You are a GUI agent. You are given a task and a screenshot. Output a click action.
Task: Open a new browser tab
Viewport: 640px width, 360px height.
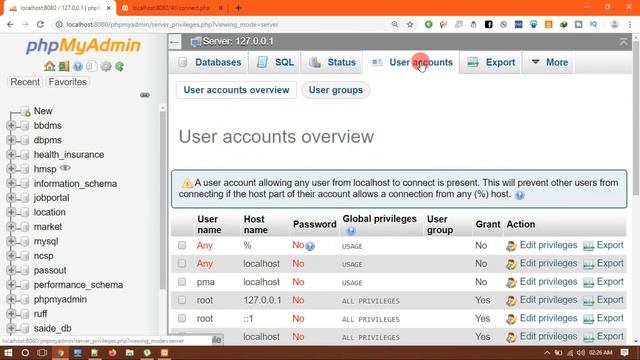pyautogui.click(x=238, y=8)
